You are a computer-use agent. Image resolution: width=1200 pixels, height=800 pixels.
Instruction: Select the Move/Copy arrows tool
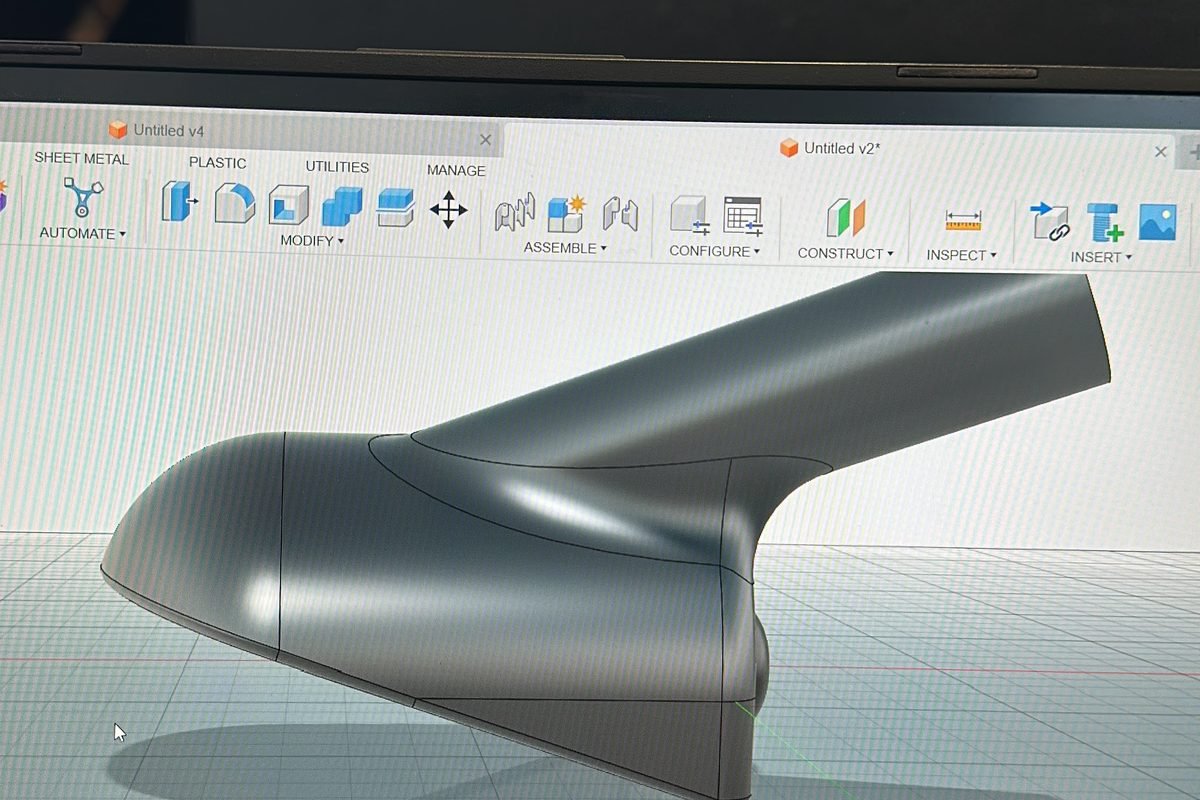(448, 210)
